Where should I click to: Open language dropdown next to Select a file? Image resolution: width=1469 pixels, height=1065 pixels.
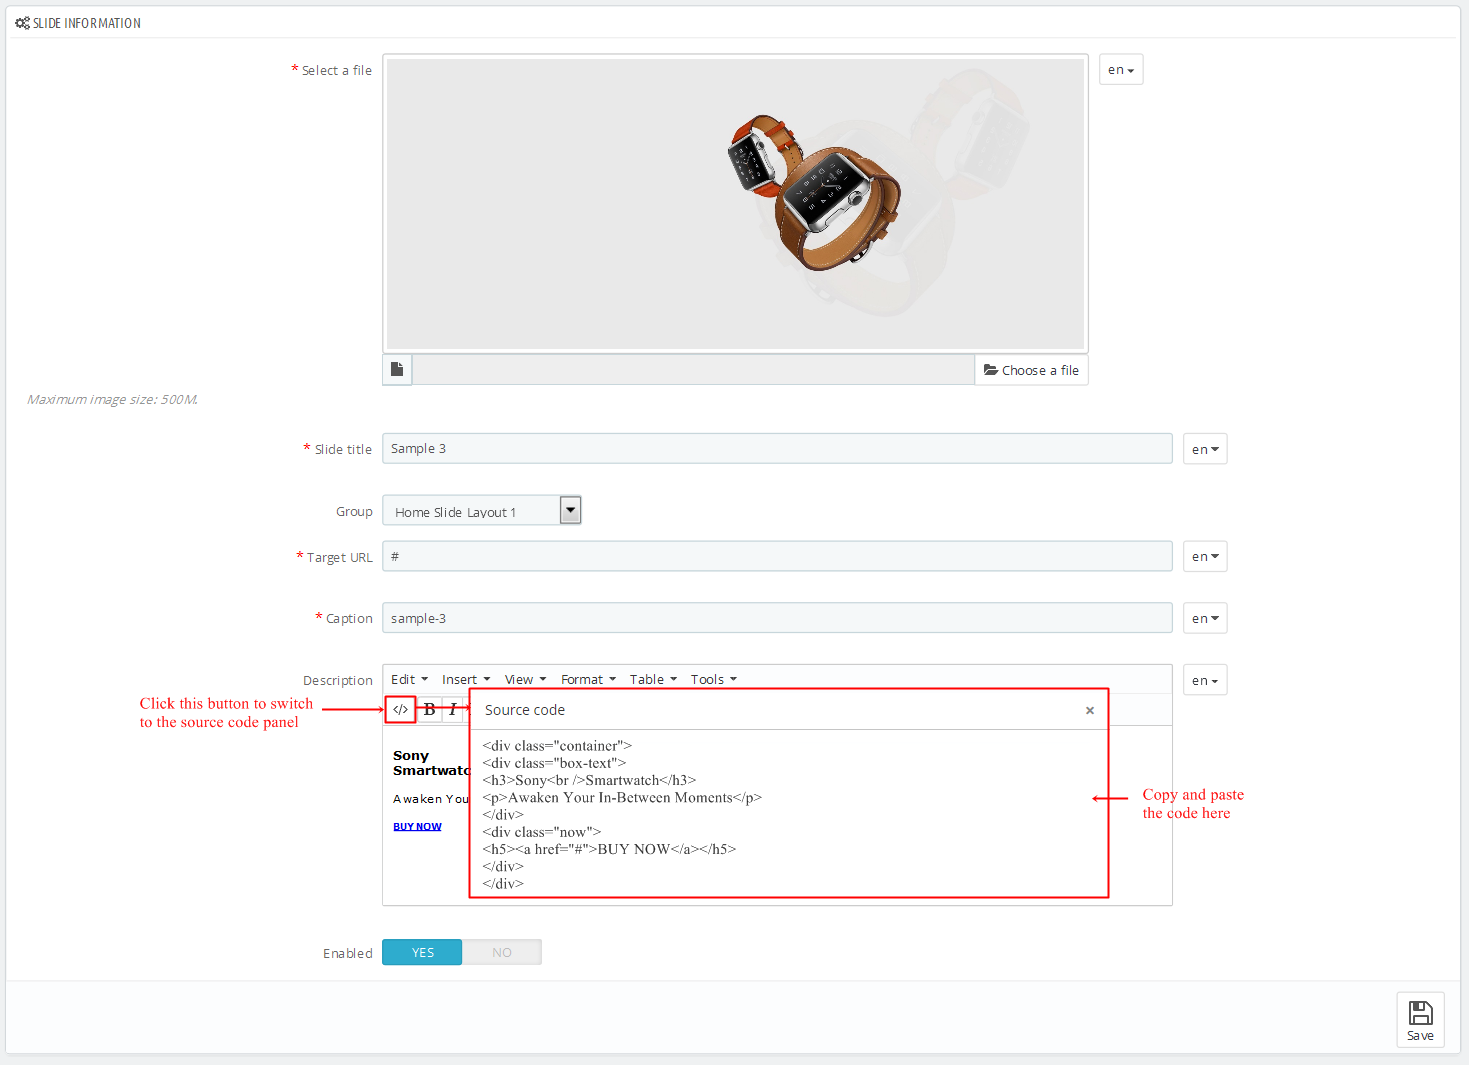(1121, 70)
